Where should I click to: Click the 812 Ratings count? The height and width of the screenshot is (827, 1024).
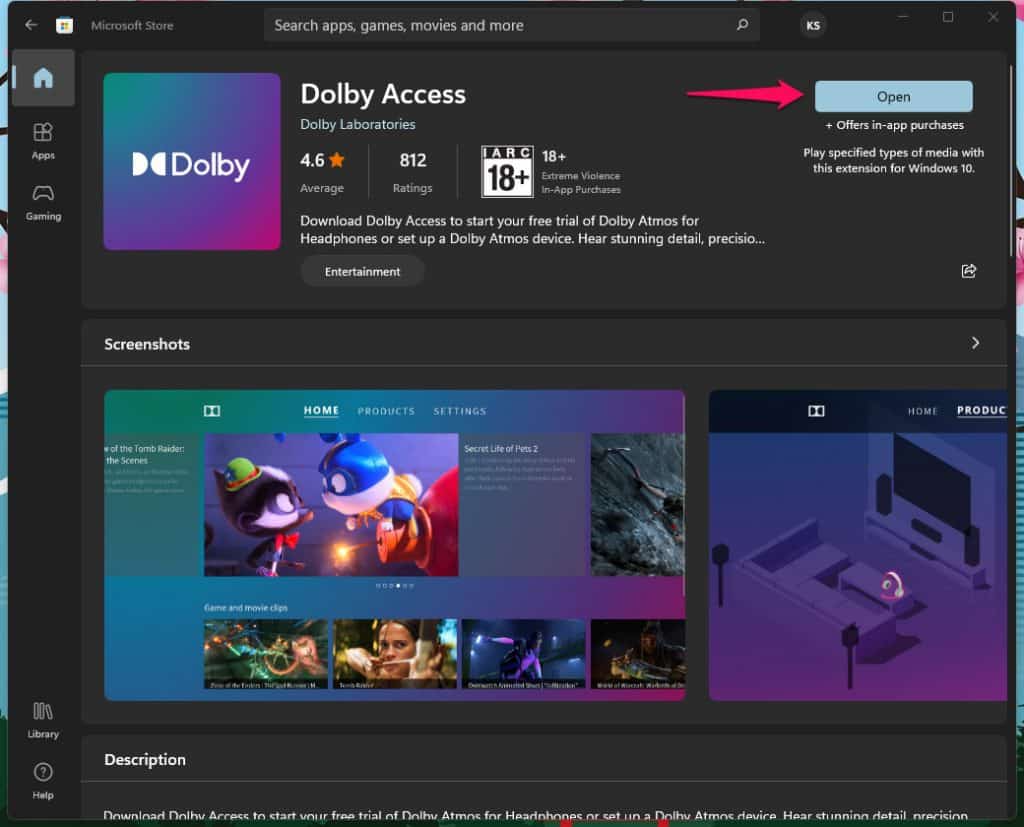click(x=413, y=172)
